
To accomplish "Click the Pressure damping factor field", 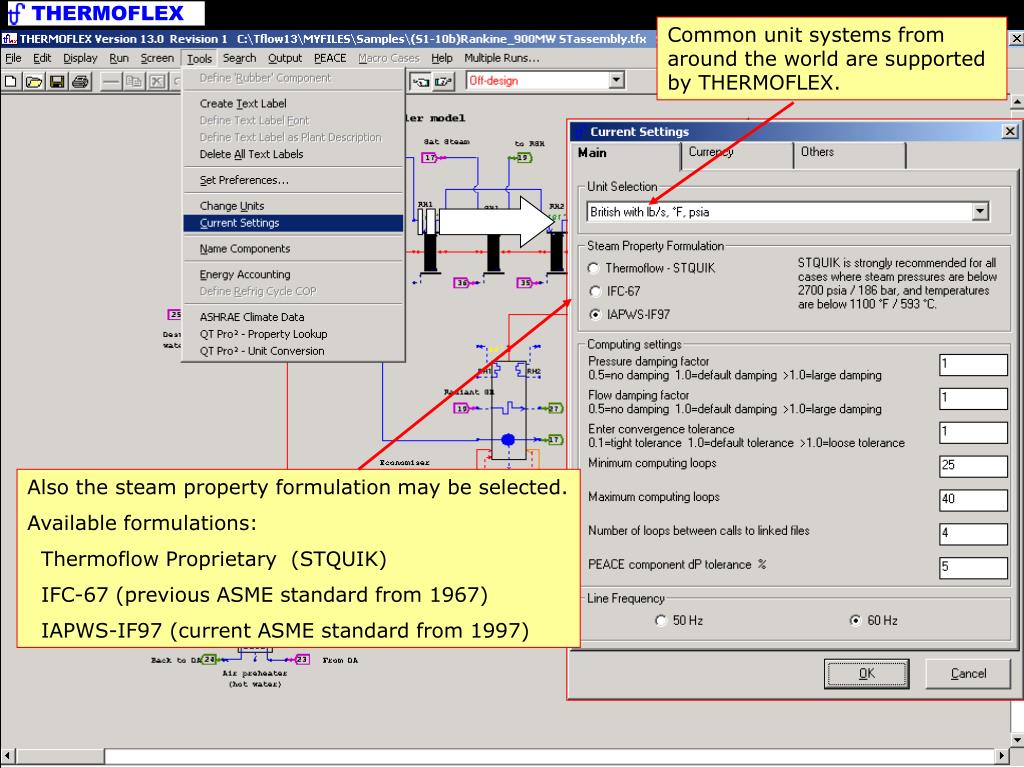I will (973, 364).
